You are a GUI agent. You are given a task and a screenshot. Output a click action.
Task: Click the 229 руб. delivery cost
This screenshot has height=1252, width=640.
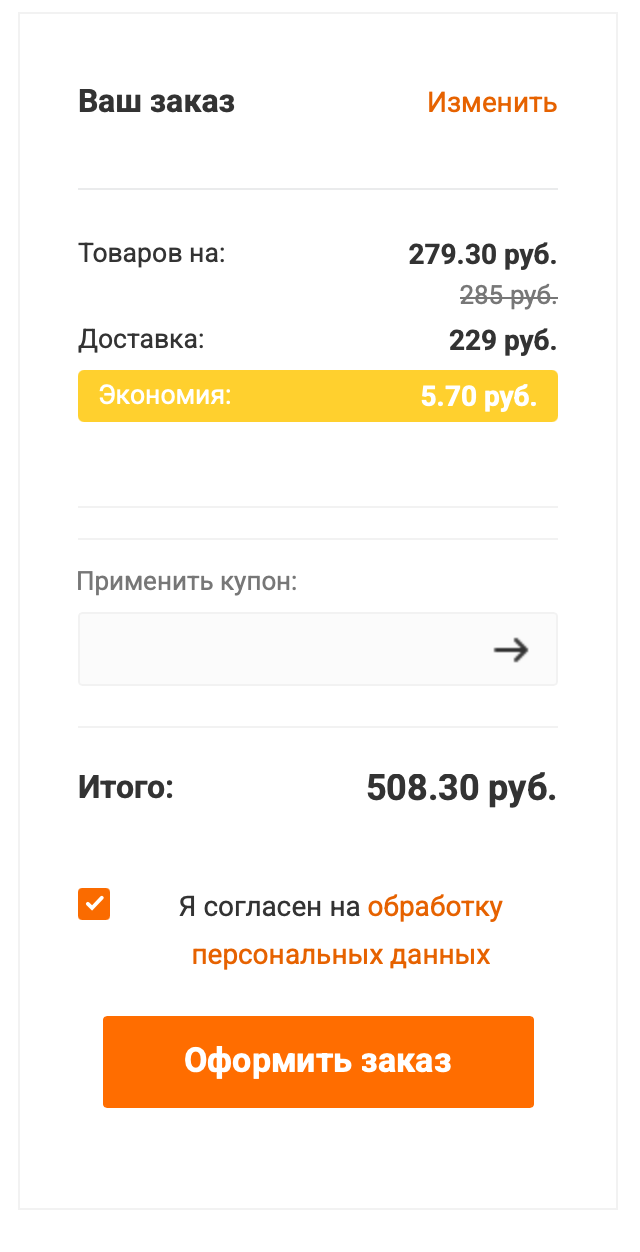[502, 340]
